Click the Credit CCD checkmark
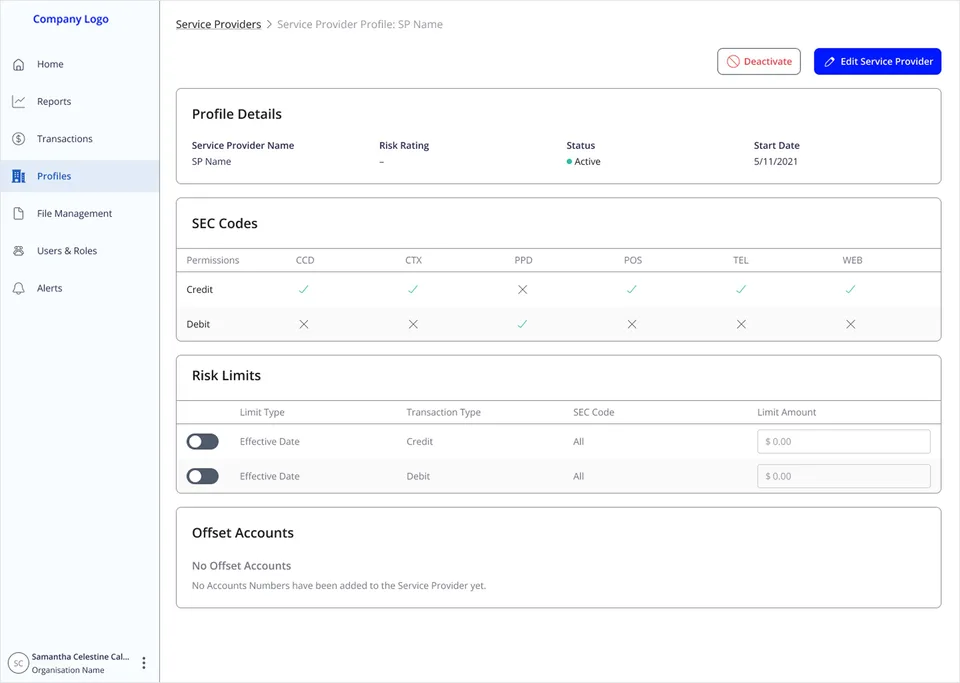The height and width of the screenshot is (683, 960). pyautogui.click(x=304, y=289)
